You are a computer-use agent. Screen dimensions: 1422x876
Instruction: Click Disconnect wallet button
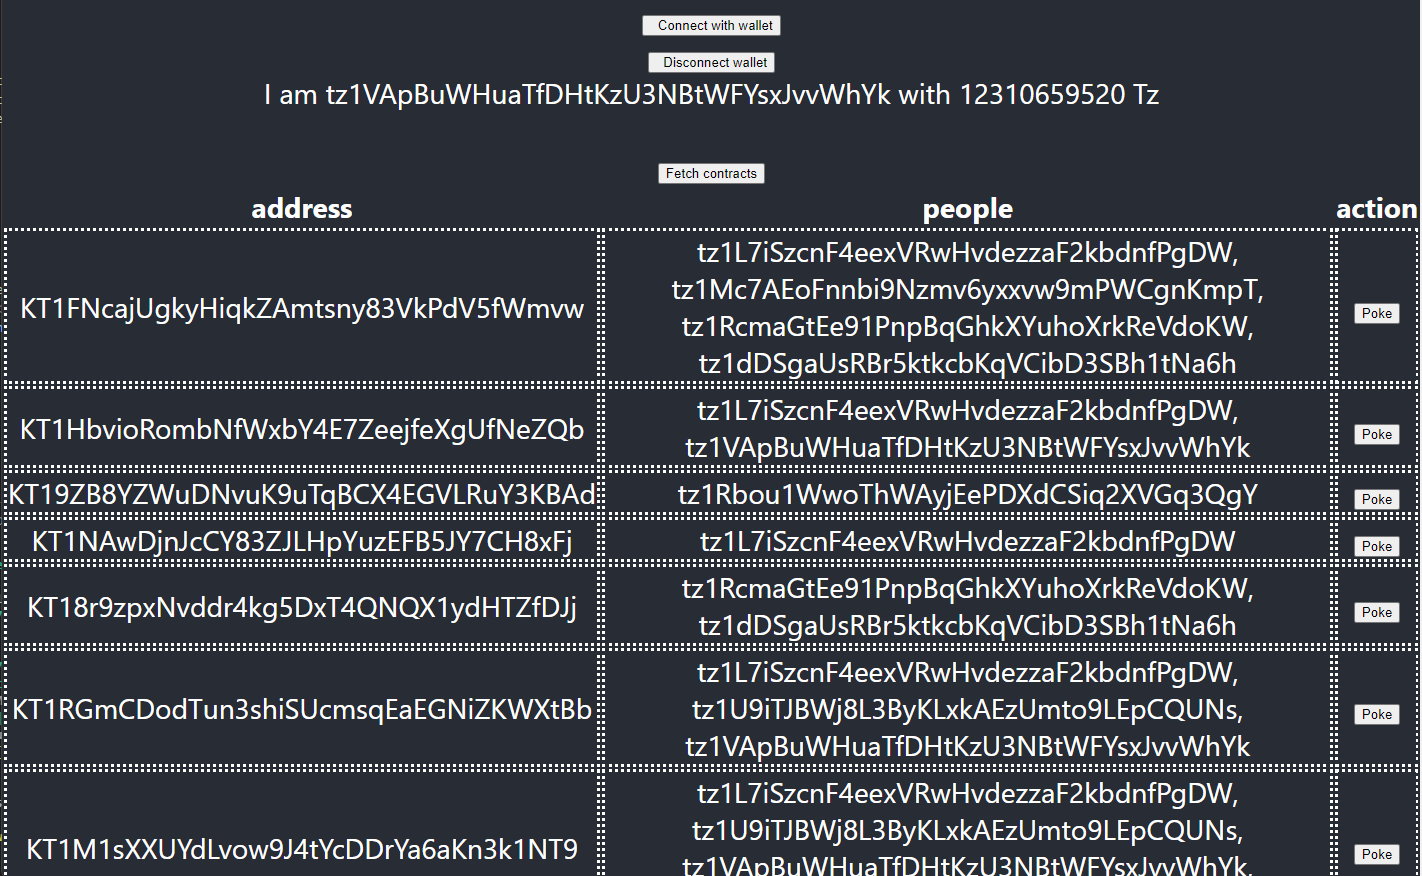(x=711, y=62)
